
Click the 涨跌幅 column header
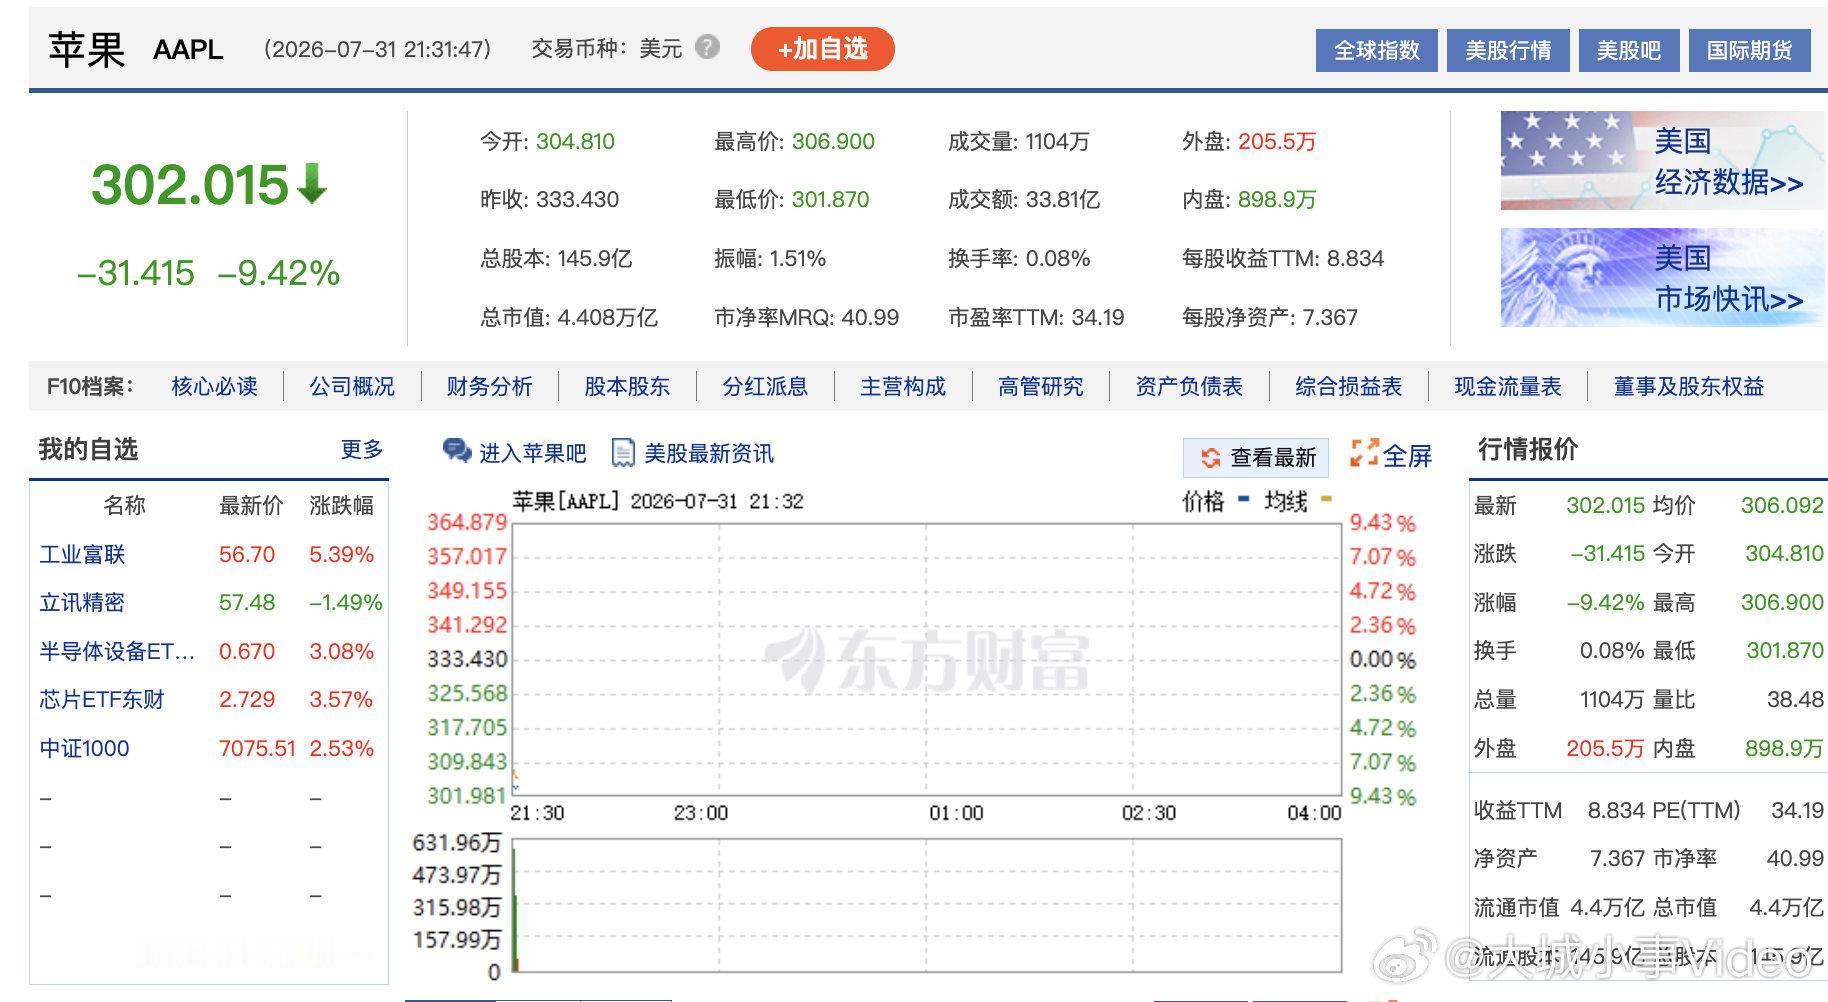pyautogui.click(x=341, y=505)
